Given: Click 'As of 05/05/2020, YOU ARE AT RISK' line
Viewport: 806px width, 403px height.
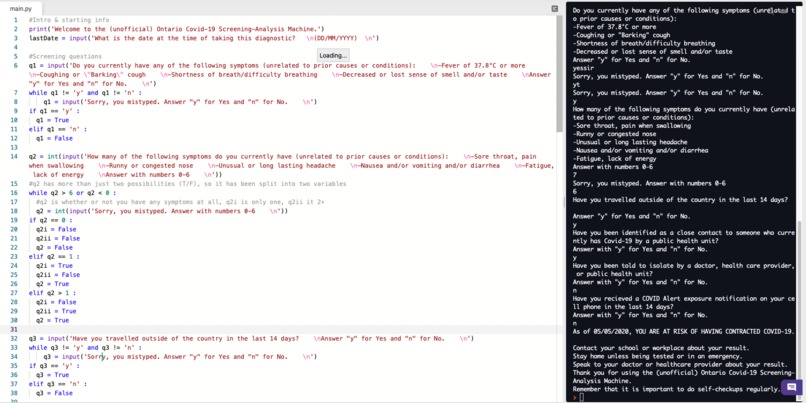Looking at the screenshot, I should click(684, 332).
